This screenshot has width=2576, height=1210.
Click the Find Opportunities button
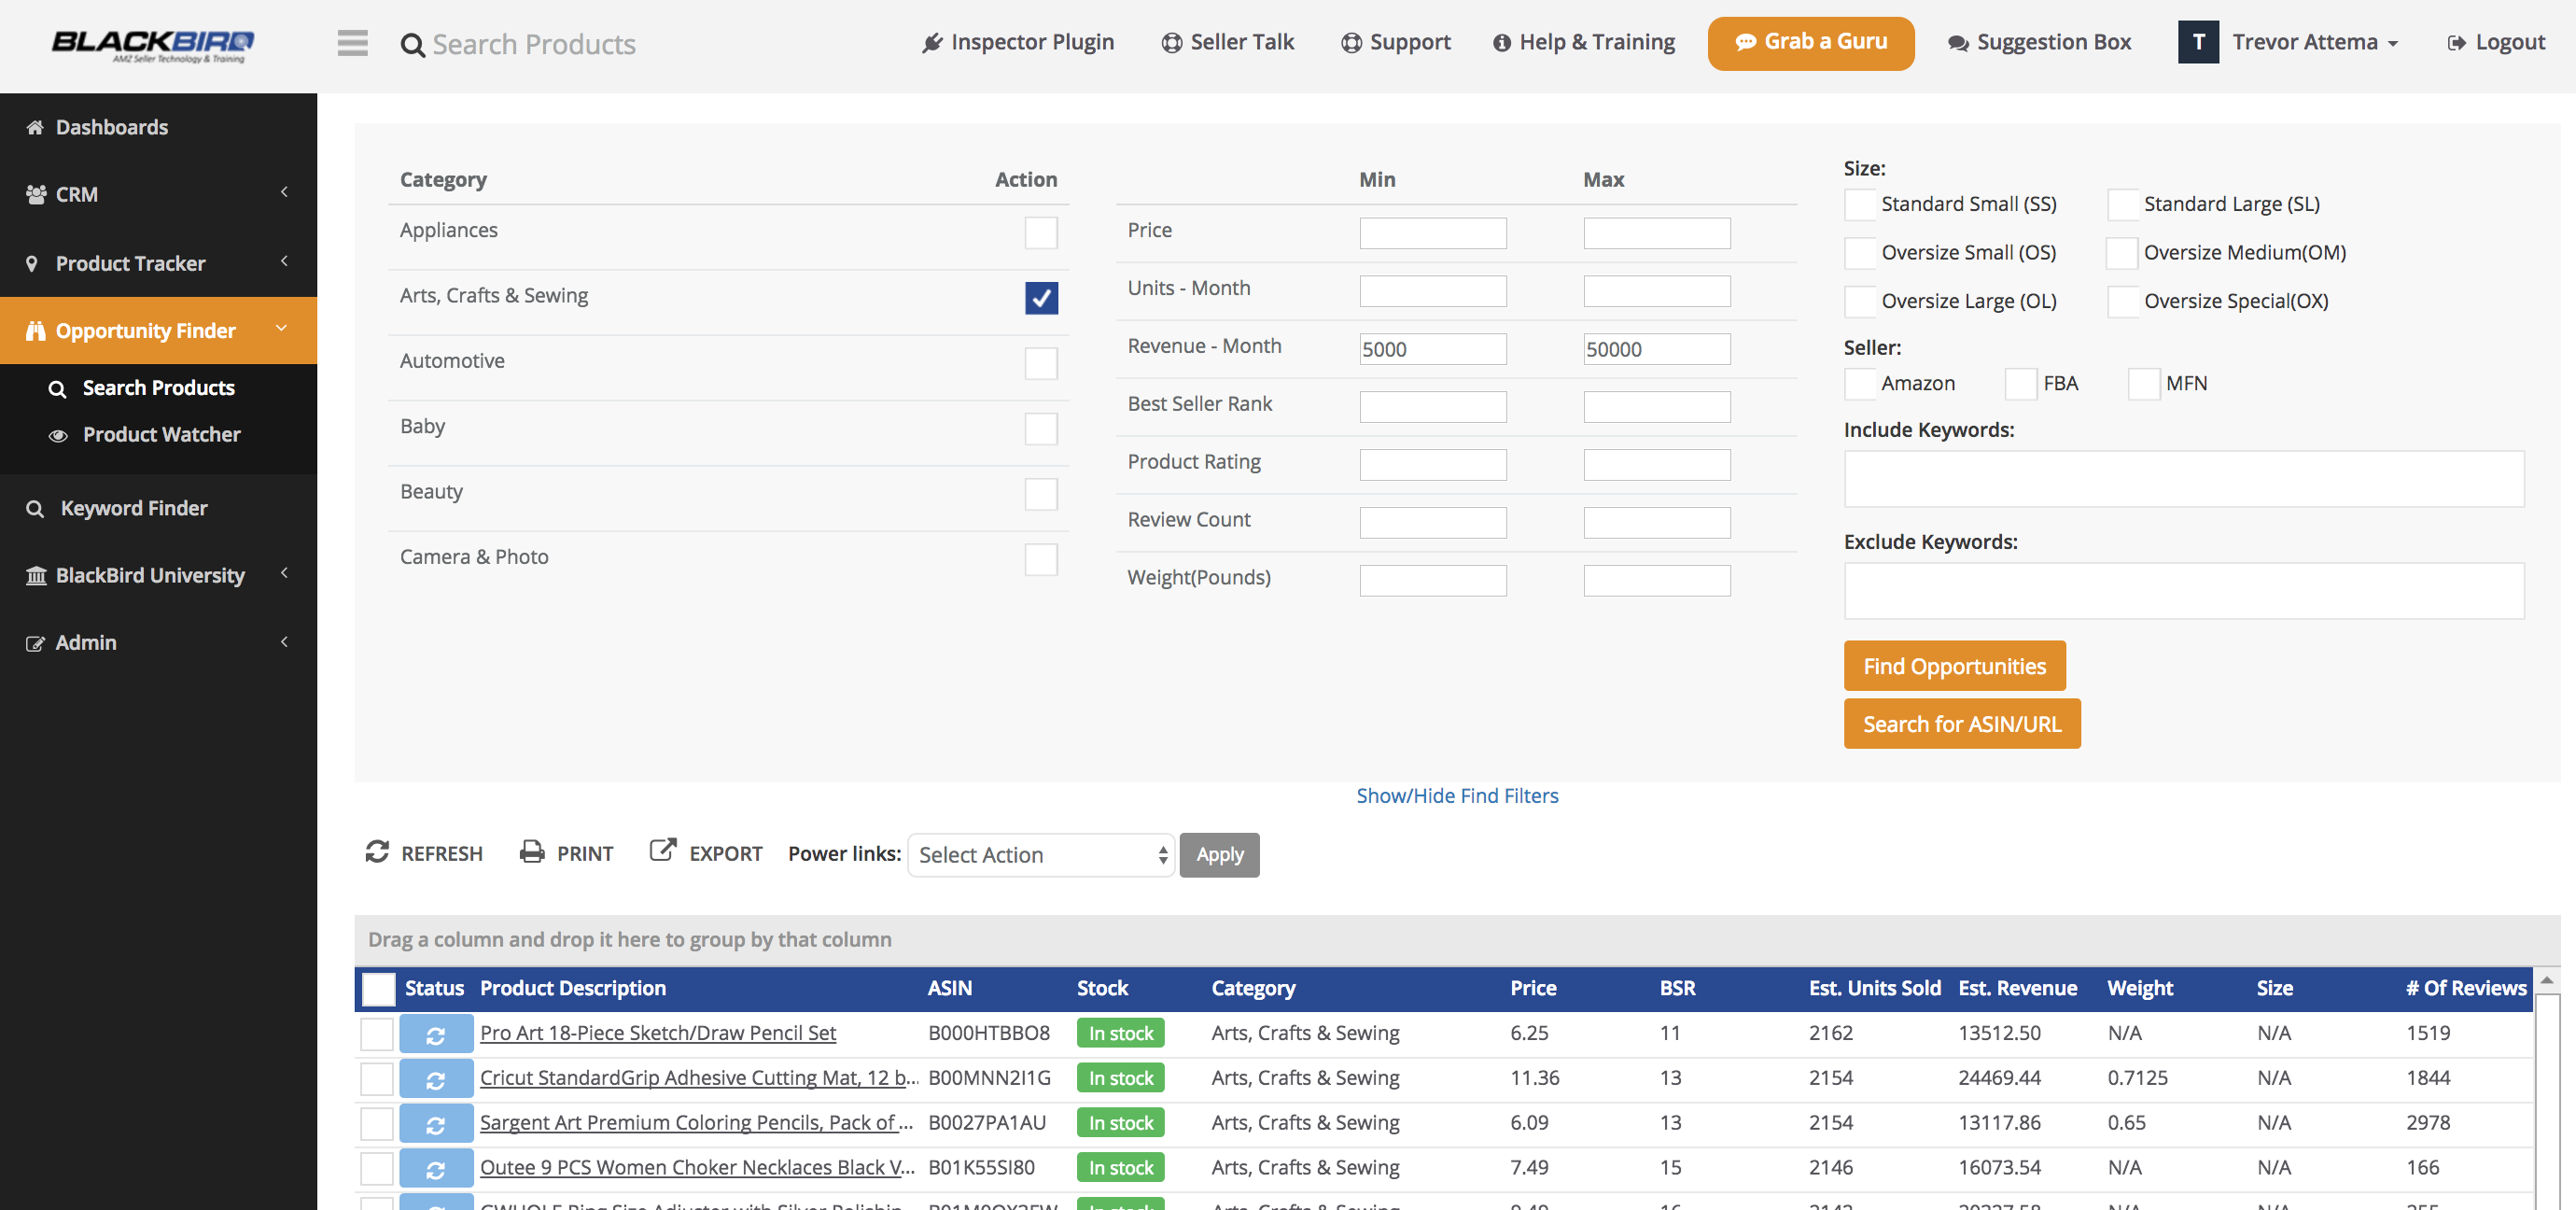[1954, 666]
